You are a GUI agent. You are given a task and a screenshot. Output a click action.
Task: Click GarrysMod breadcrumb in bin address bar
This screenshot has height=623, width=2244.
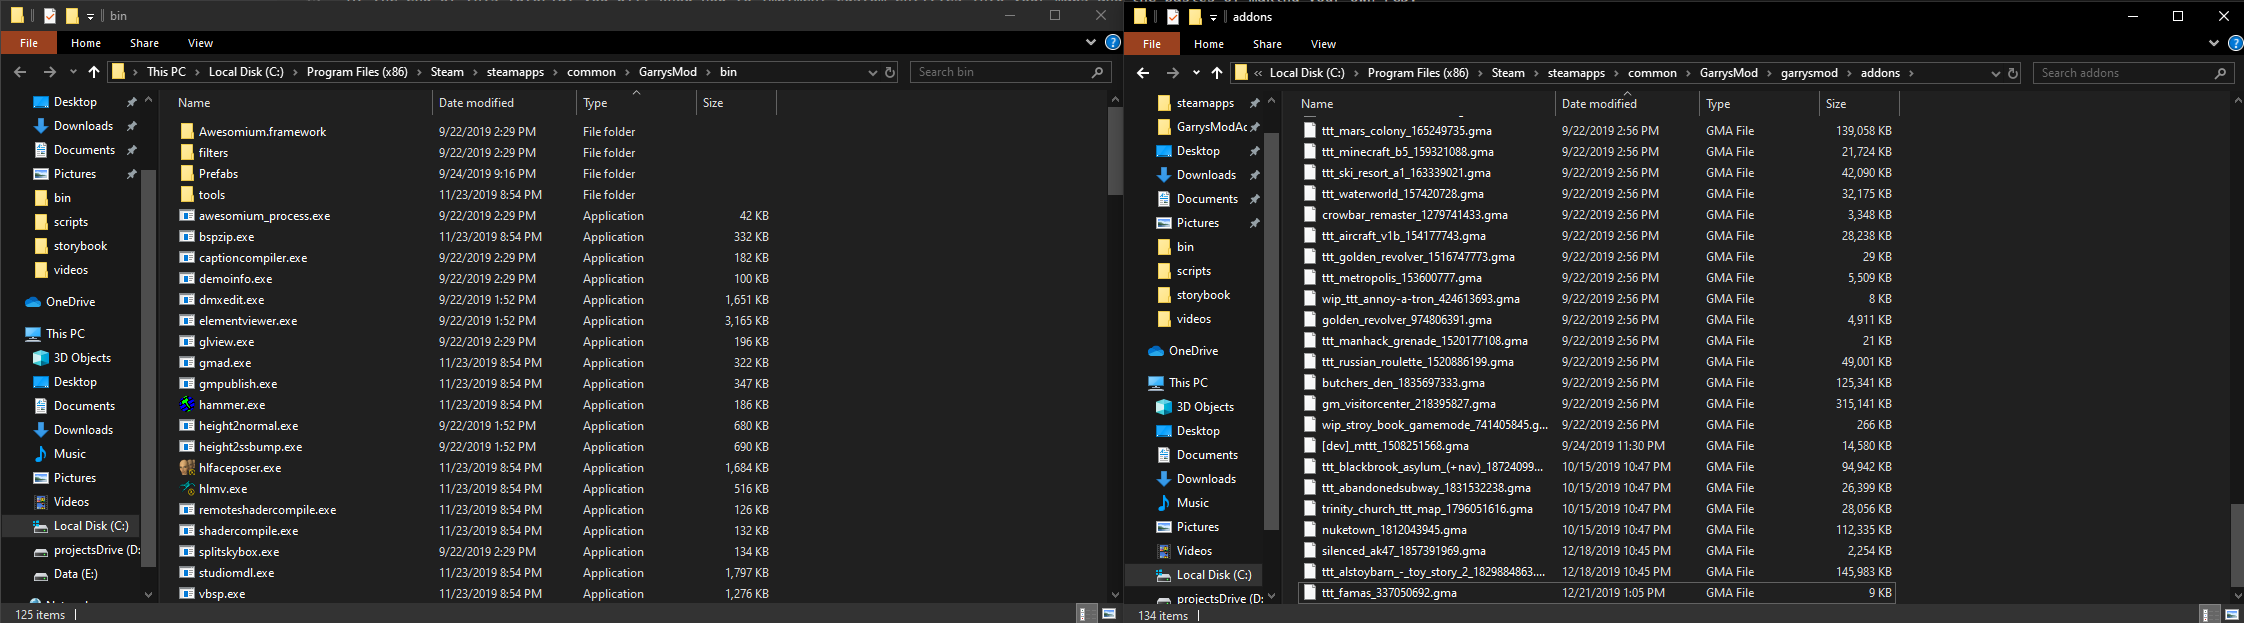[x=668, y=72]
